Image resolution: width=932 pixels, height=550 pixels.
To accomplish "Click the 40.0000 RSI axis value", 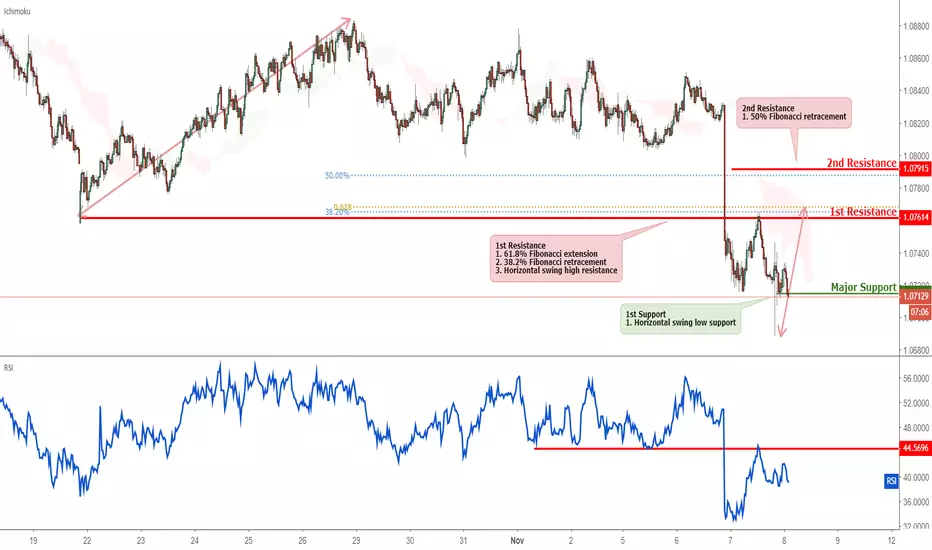I will (915, 477).
